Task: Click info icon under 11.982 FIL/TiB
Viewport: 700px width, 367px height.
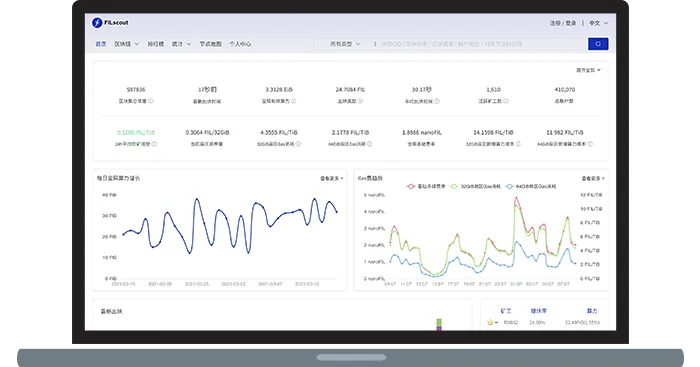Action: [590, 144]
